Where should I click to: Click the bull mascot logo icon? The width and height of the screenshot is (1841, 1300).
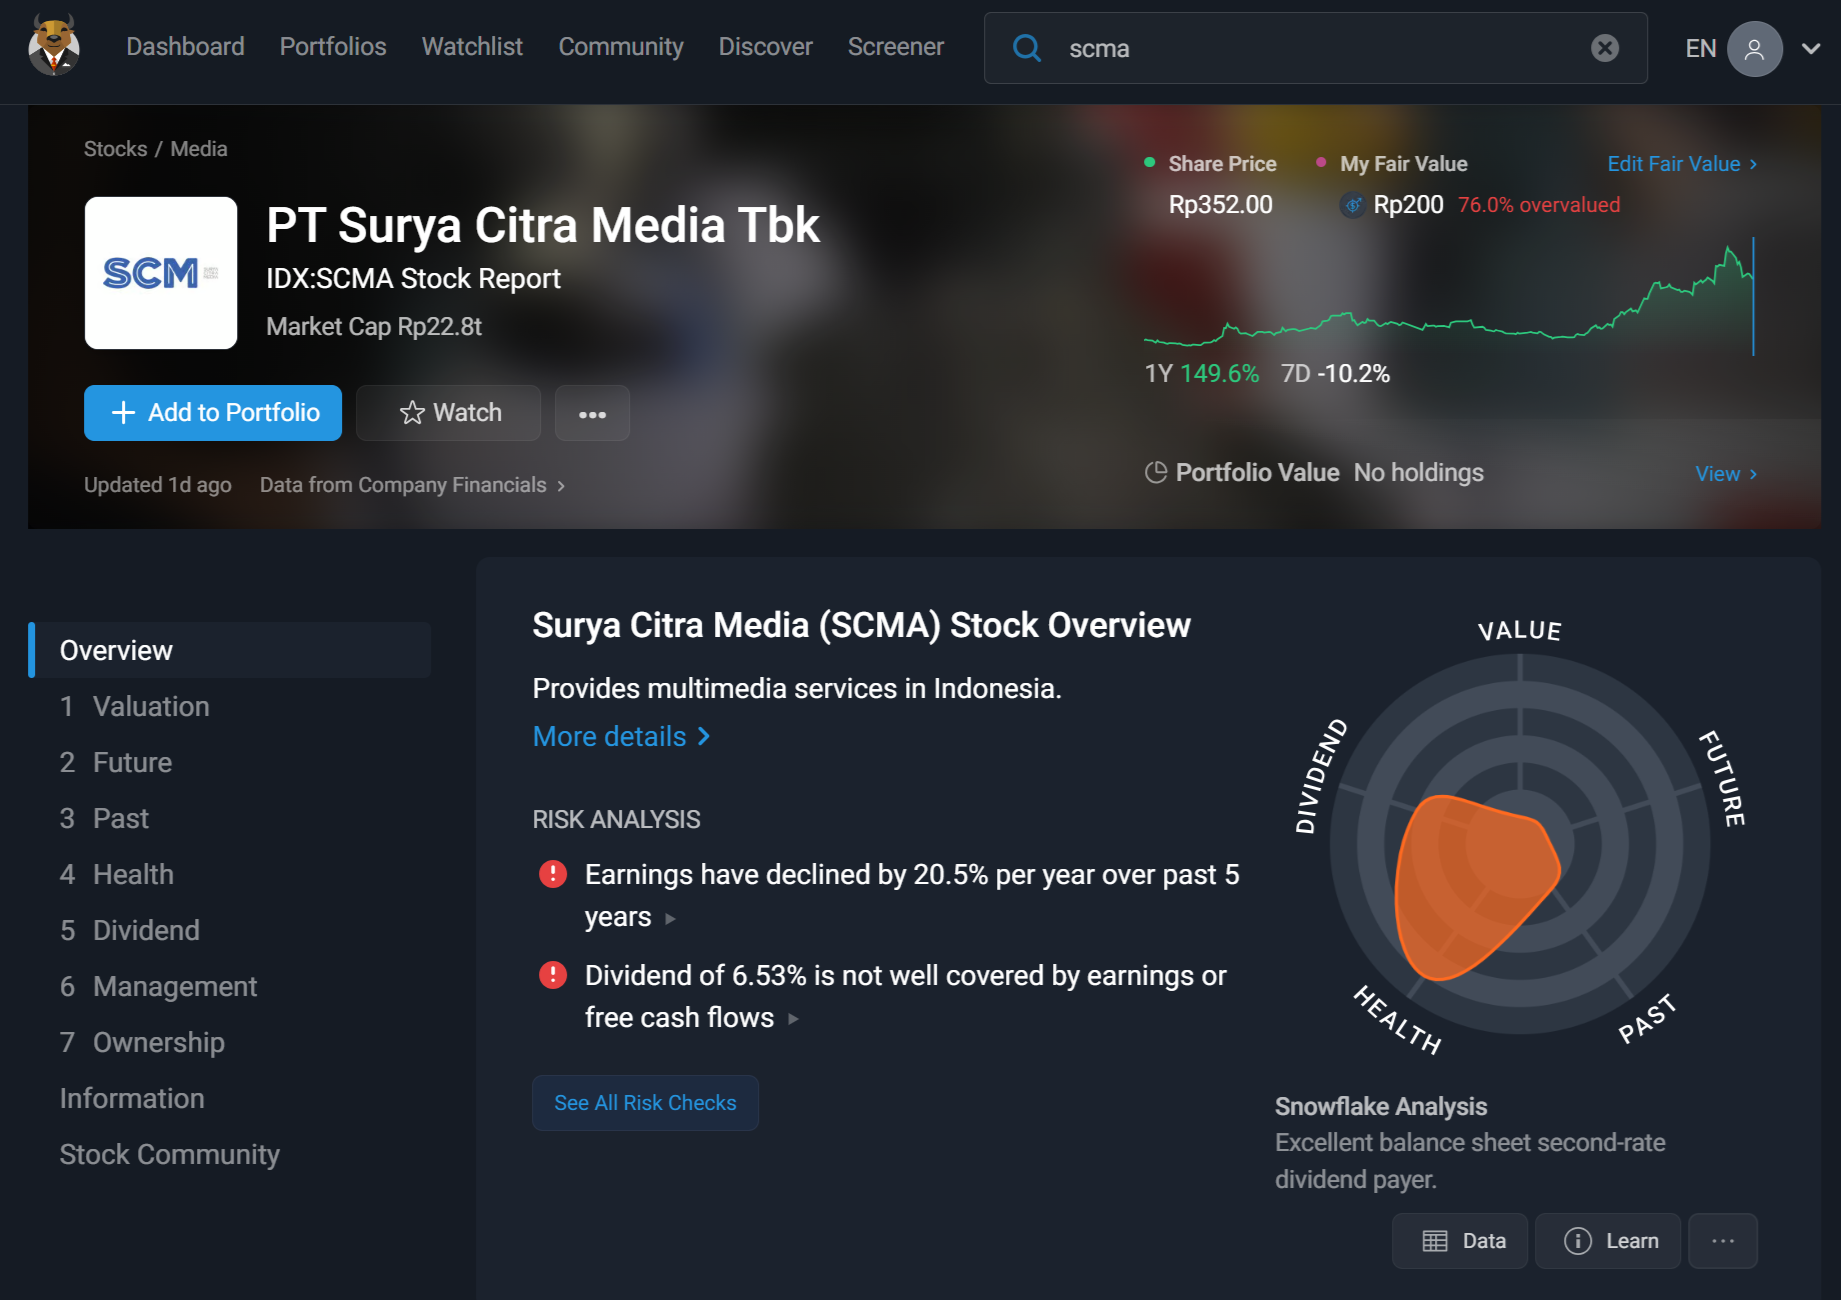point(54,46)
